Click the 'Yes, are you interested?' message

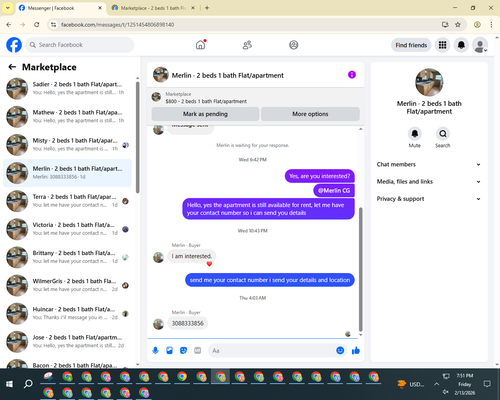point(320,176)
